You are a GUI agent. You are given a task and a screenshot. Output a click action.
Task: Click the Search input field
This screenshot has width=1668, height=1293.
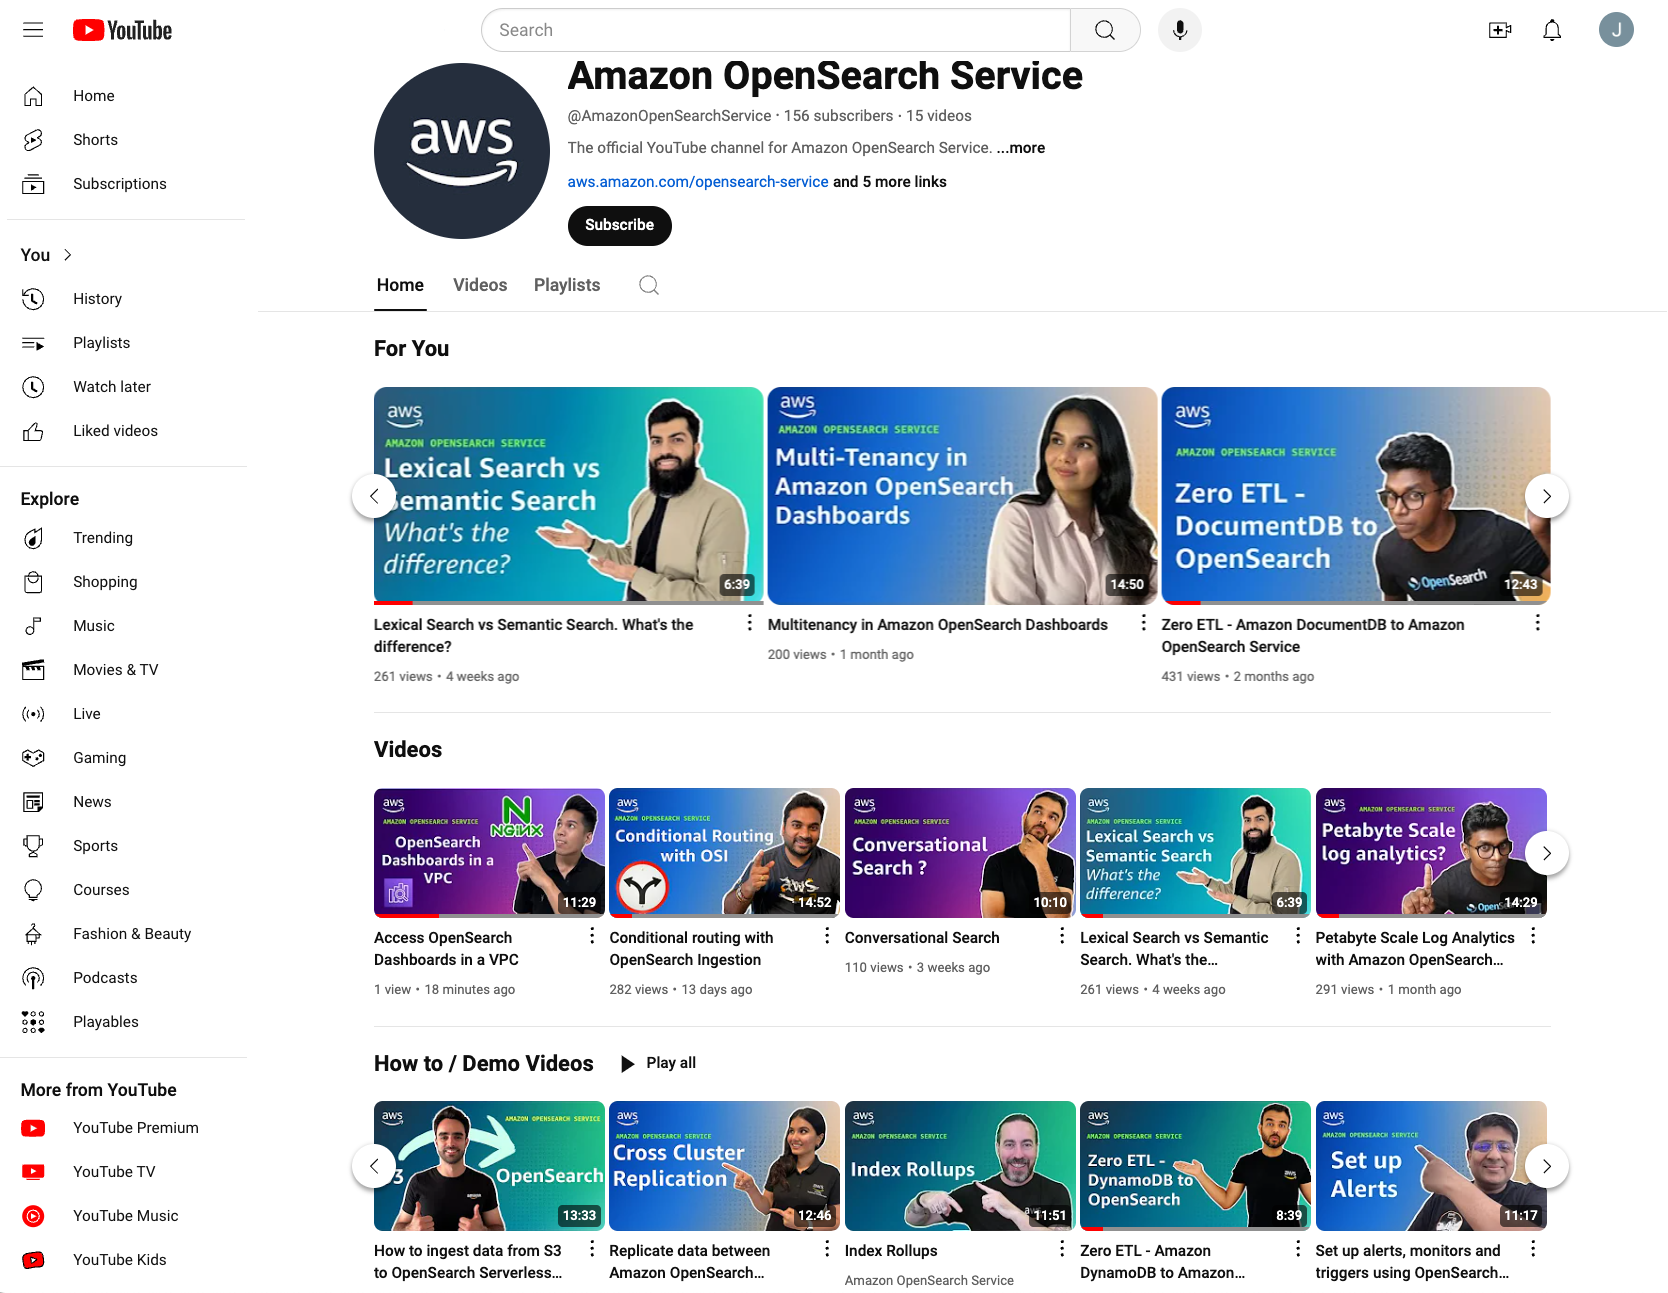coord(776,30)
